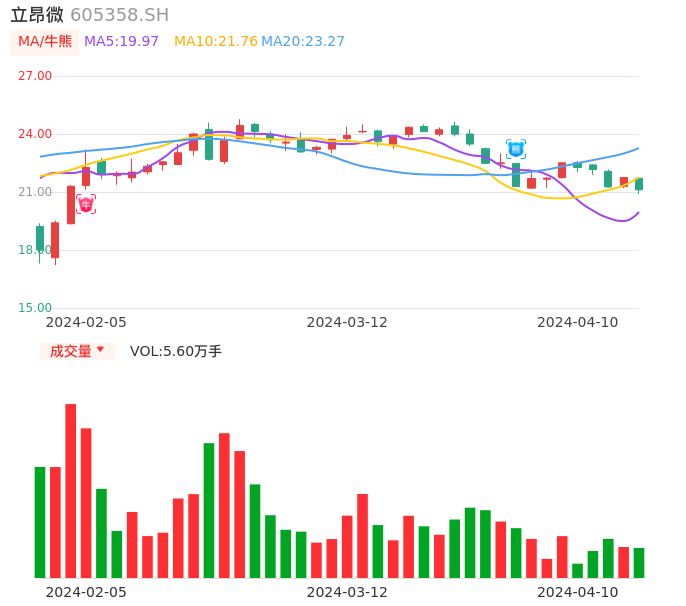
Task: Open the 成交量 indicator dropdown arrow
Action: point(100,350)
